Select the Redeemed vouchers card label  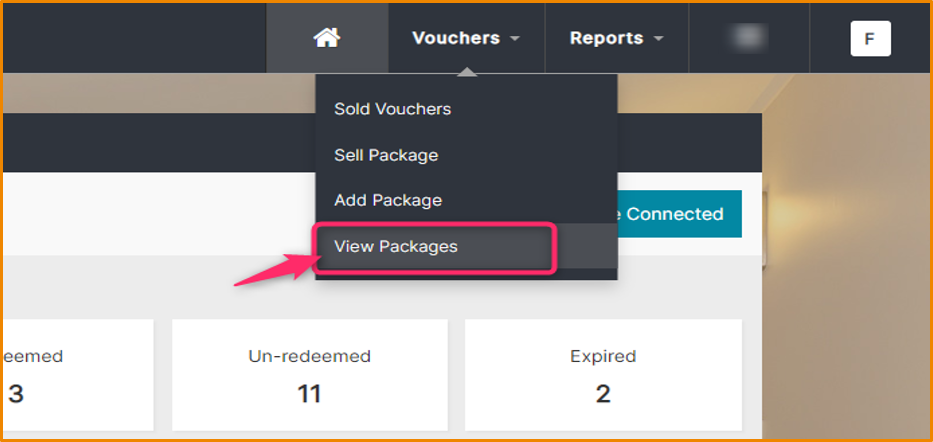[32, 356]
